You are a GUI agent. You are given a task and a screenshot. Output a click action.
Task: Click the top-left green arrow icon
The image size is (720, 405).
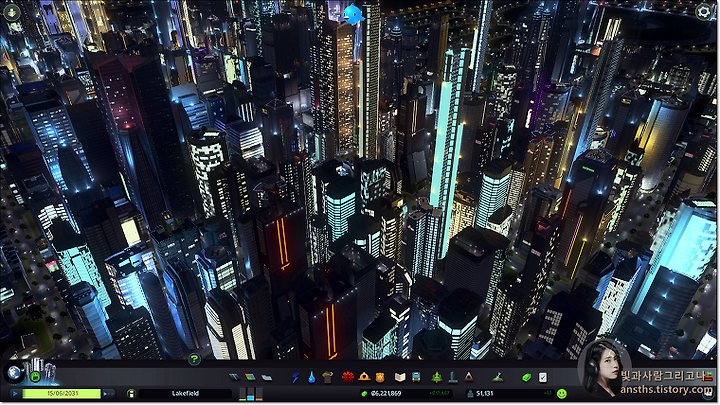pos(11,12)
